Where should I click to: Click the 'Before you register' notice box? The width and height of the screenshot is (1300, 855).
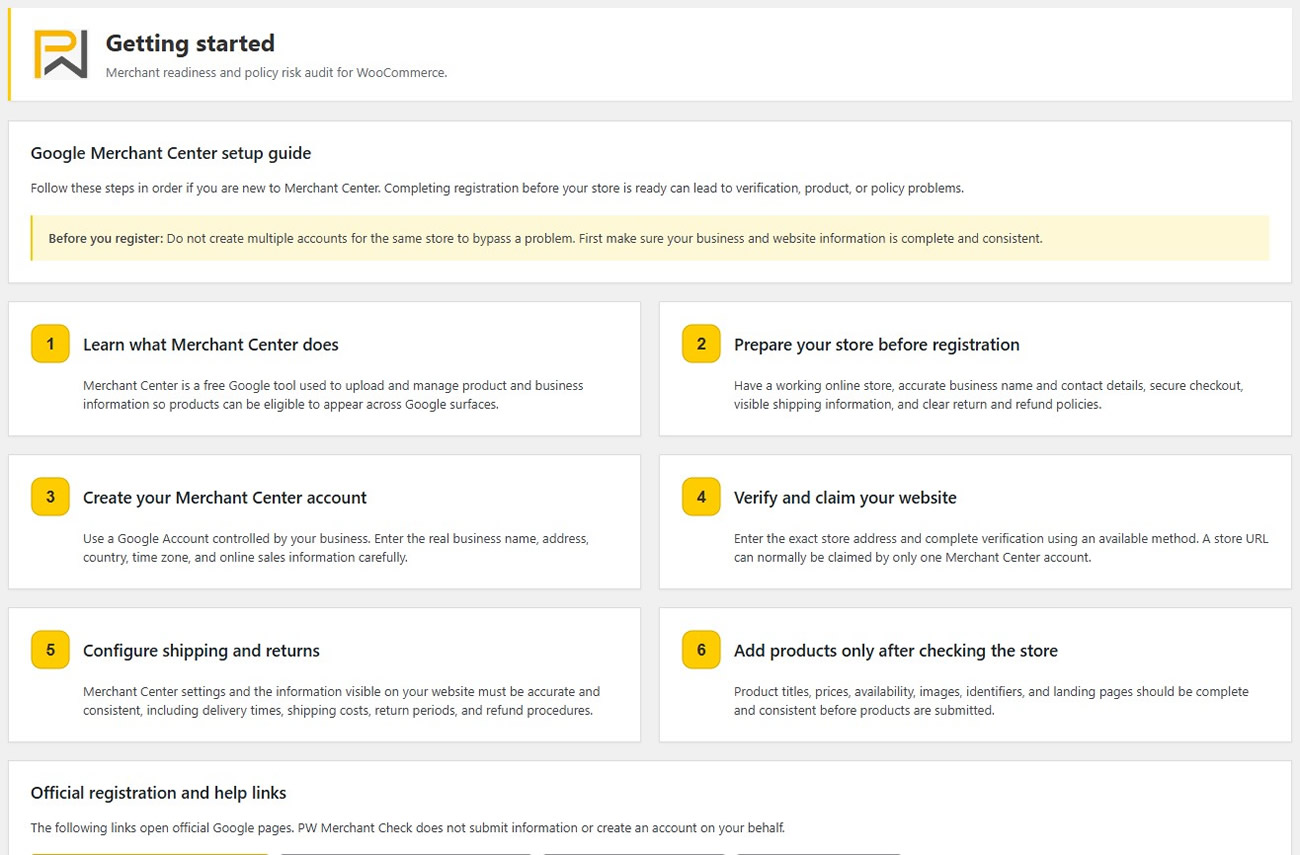click(x=650, y=238)
